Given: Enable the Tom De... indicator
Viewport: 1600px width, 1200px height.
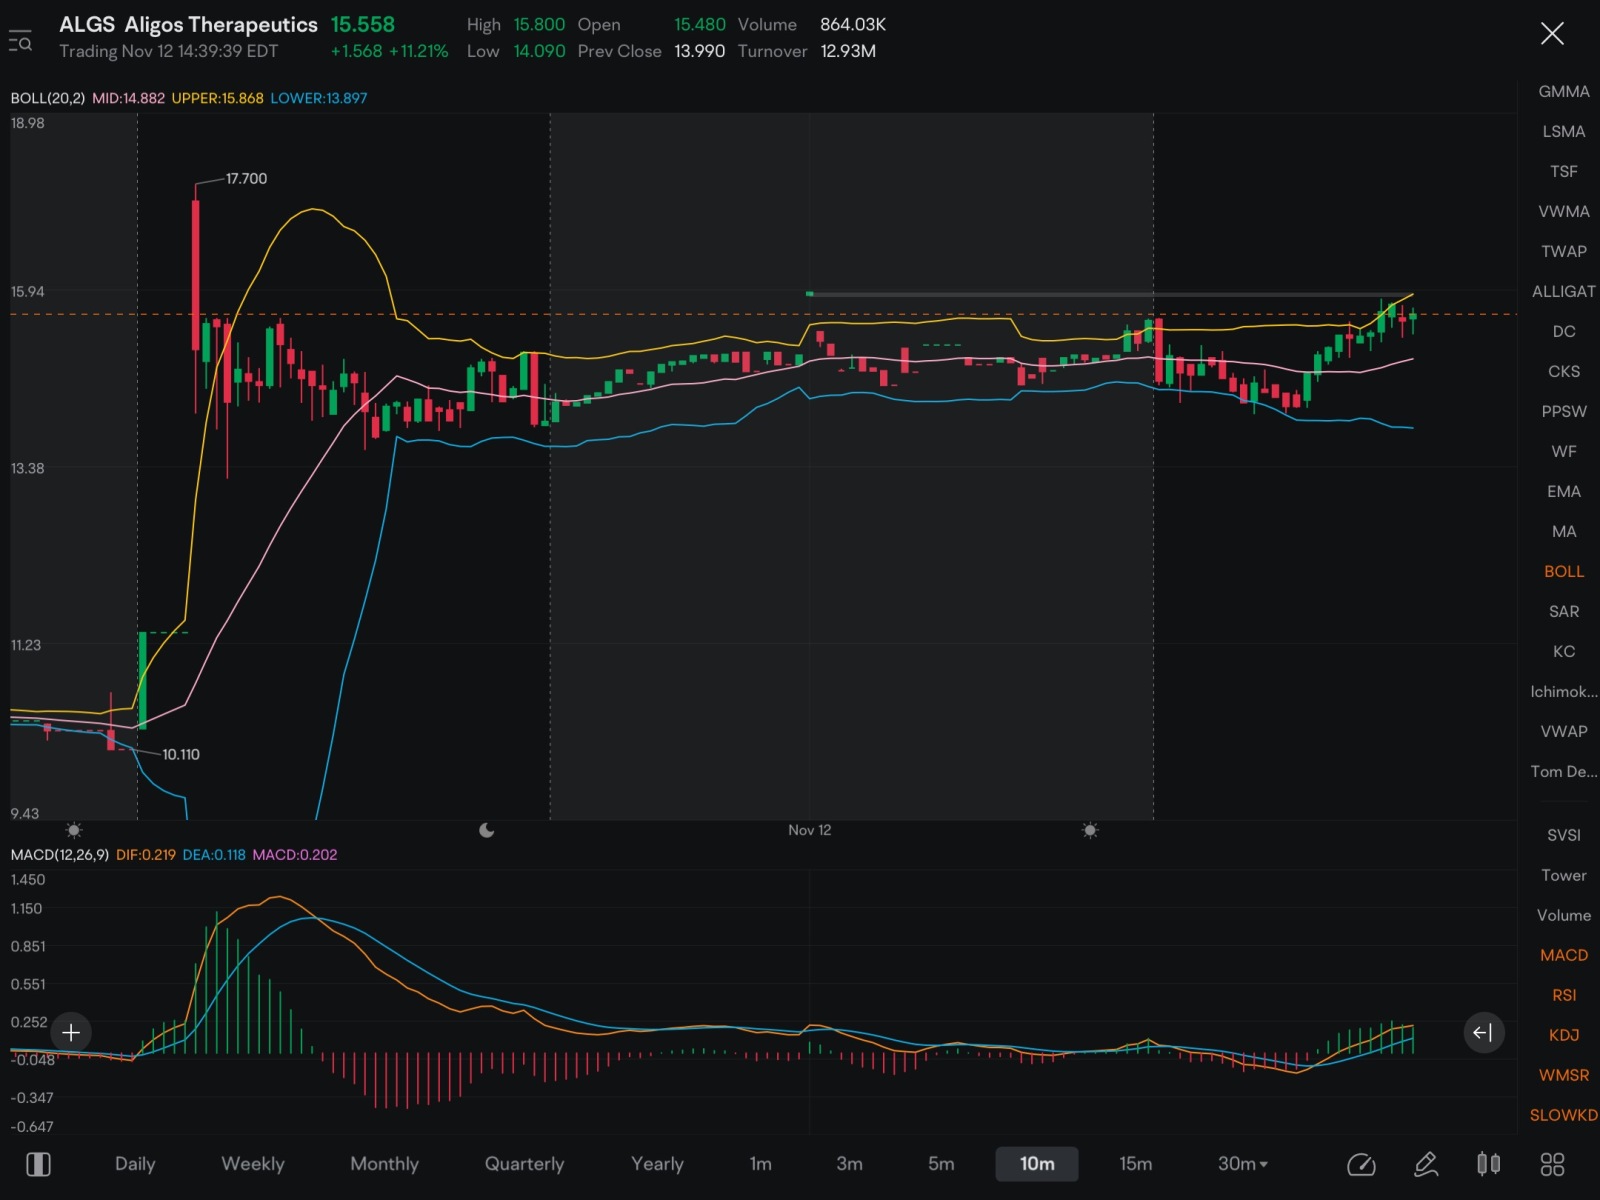Looking at the screenshot, I should [1563, 771].
